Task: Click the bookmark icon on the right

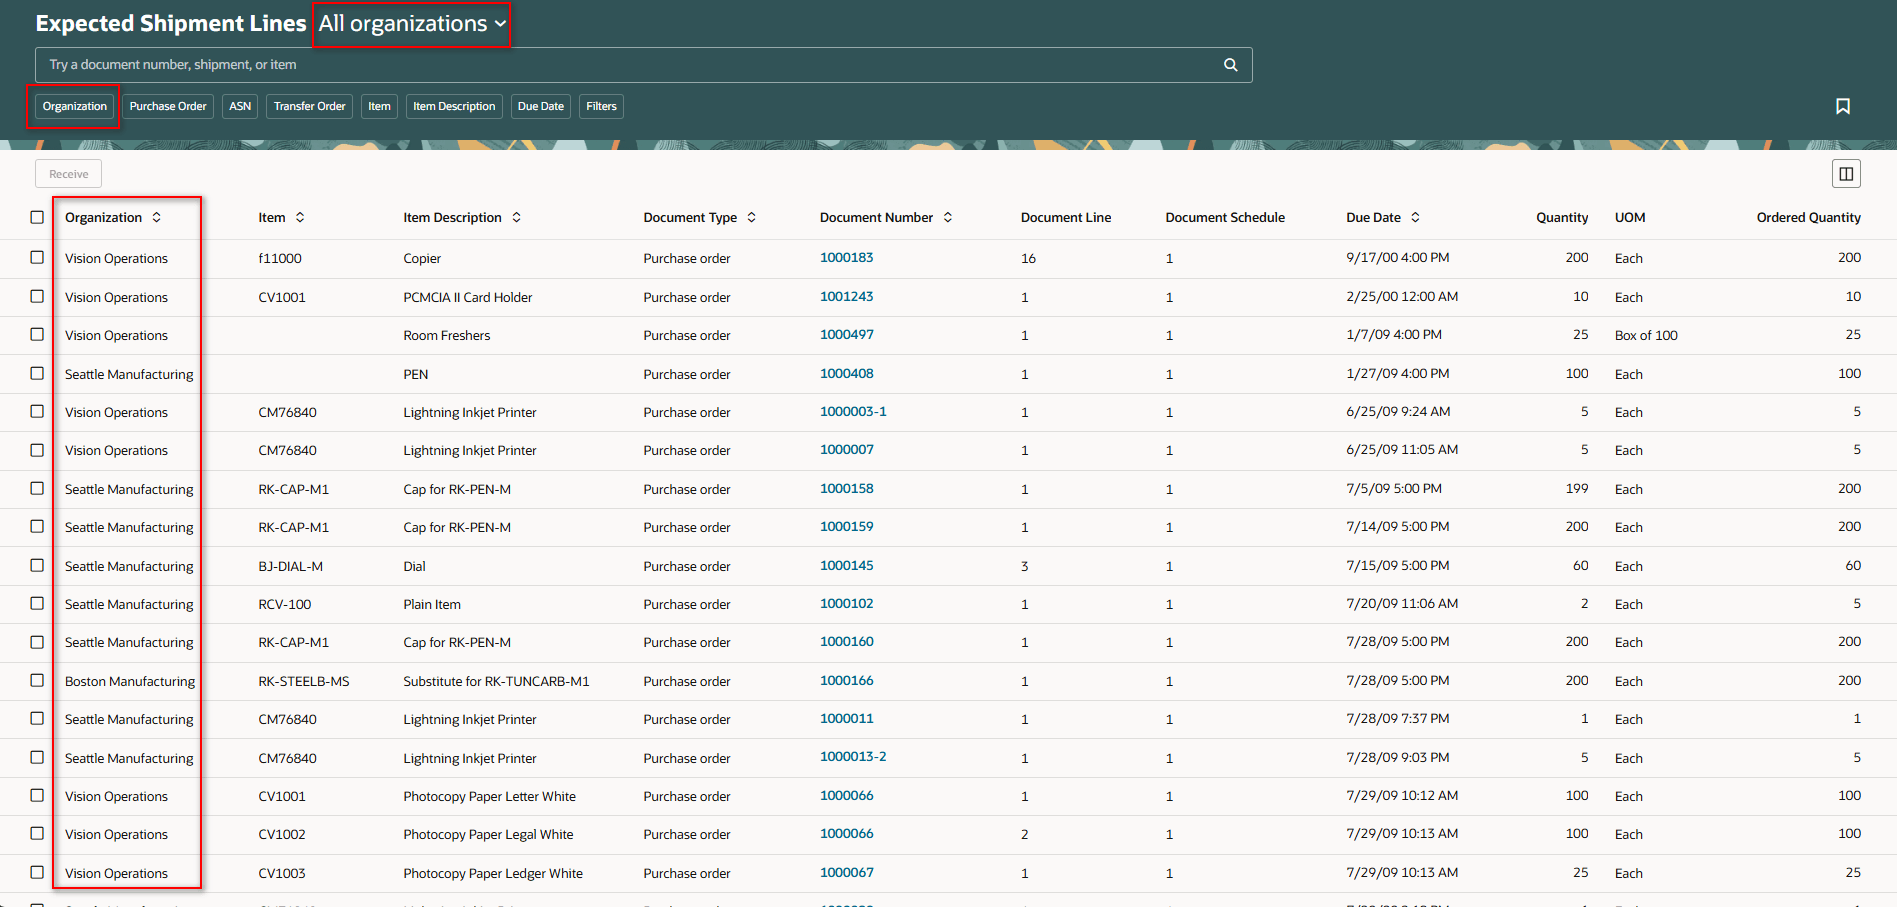Action: point(1843,106)
